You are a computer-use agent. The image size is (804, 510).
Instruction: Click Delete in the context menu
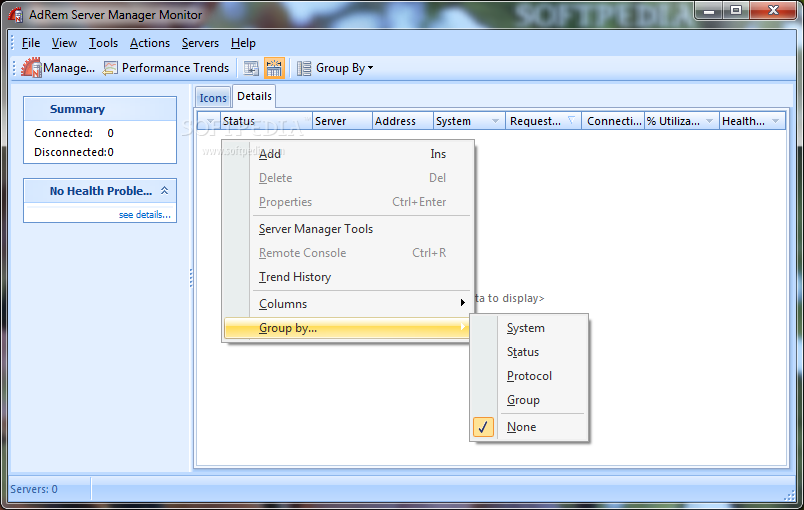point(347,178)
